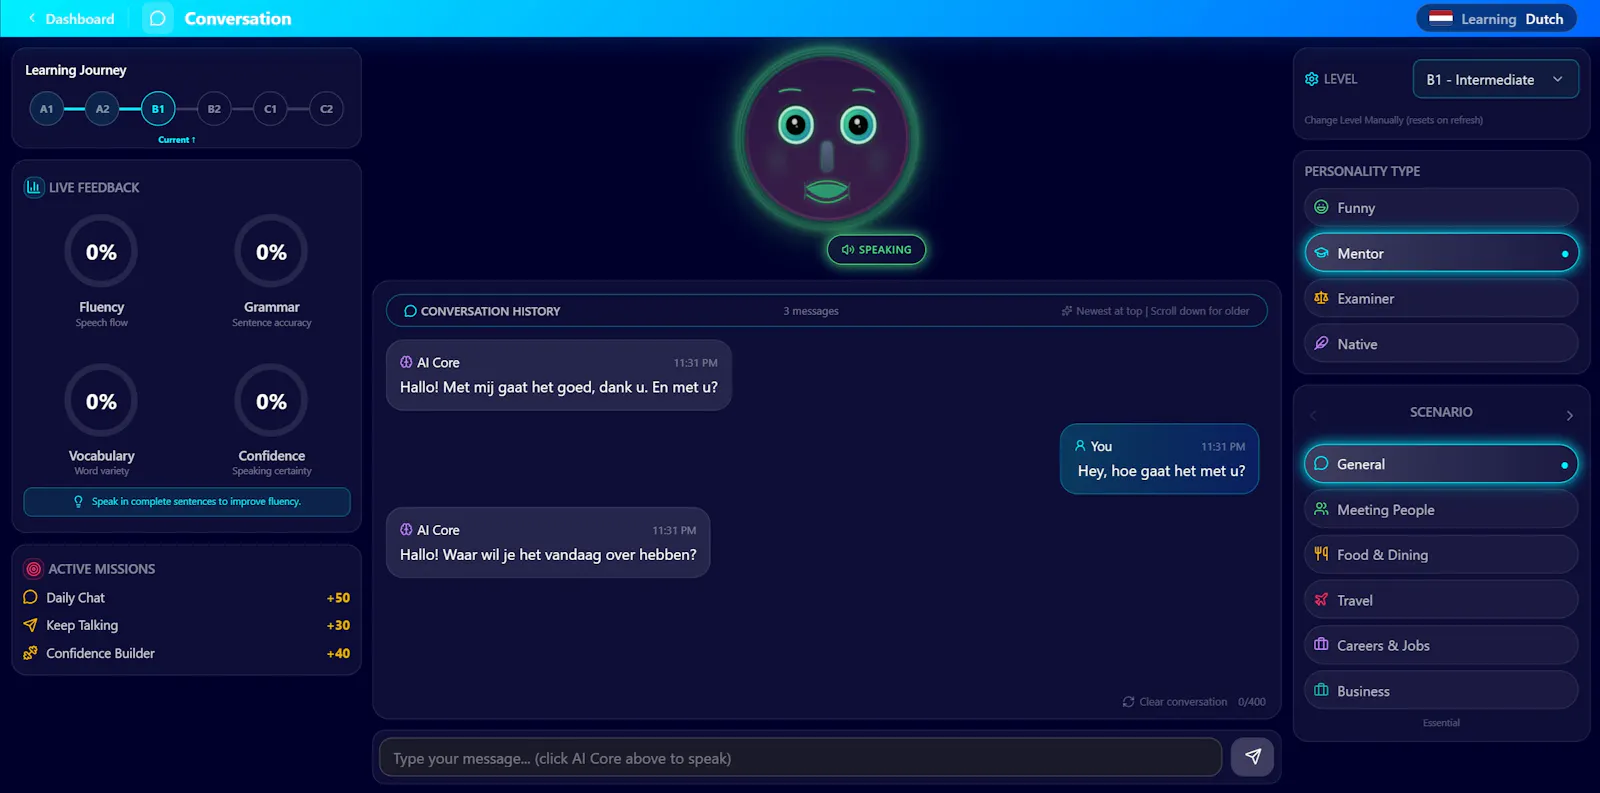This screenshot has width=1600, height=793.
Task: Click the '3 messages' count label
Action: pyautogui.click(x=811, y=311)
